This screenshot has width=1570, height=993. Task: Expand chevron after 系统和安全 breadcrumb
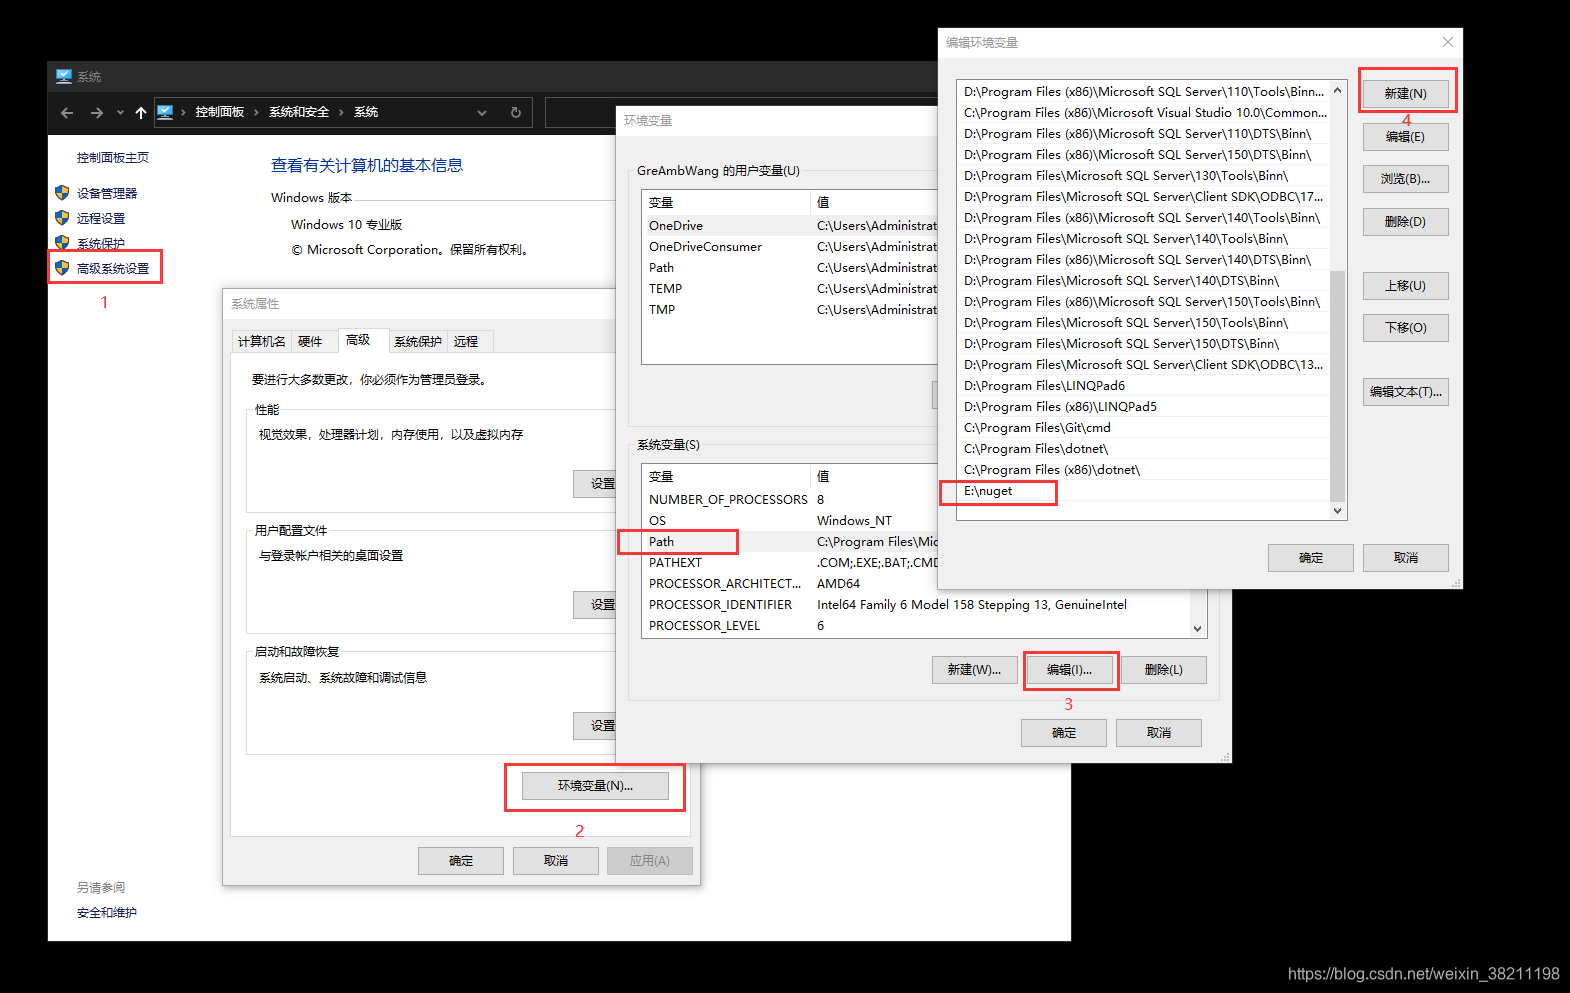click(x=342, y=112)
